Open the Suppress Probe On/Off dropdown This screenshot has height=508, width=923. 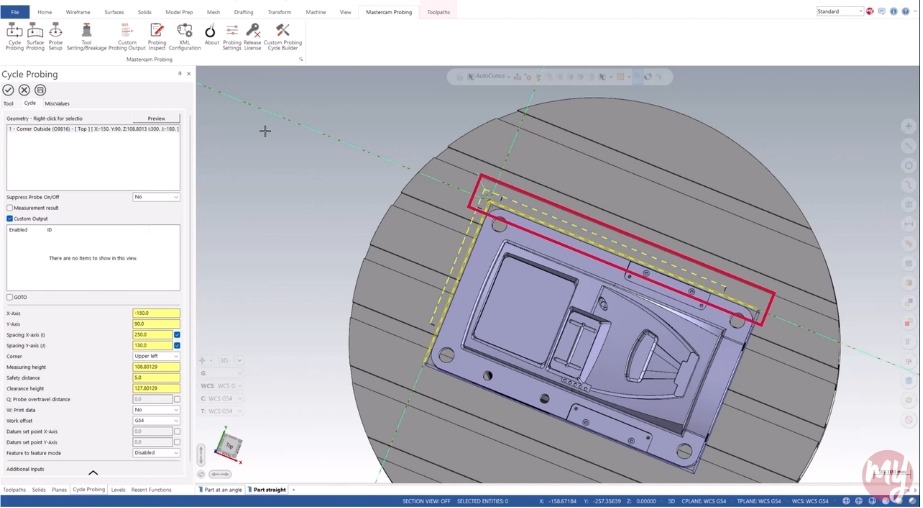pos(156,197)
